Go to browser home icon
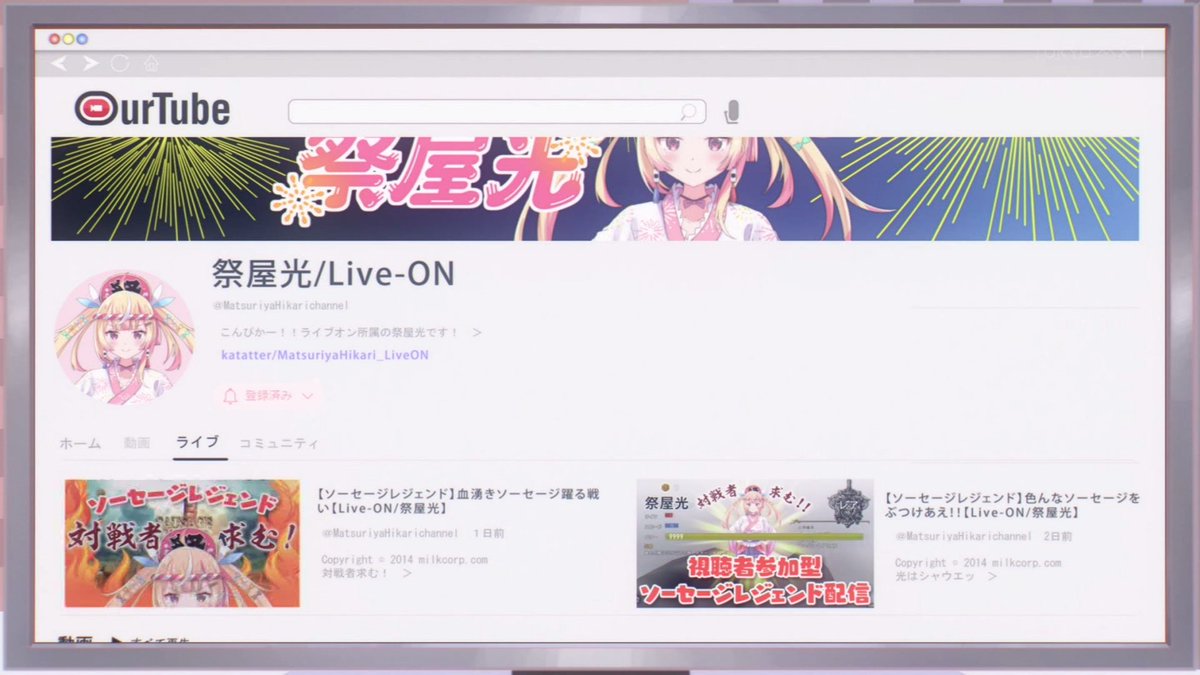Screen dimensions: 1200x675 tap(151, 64)
